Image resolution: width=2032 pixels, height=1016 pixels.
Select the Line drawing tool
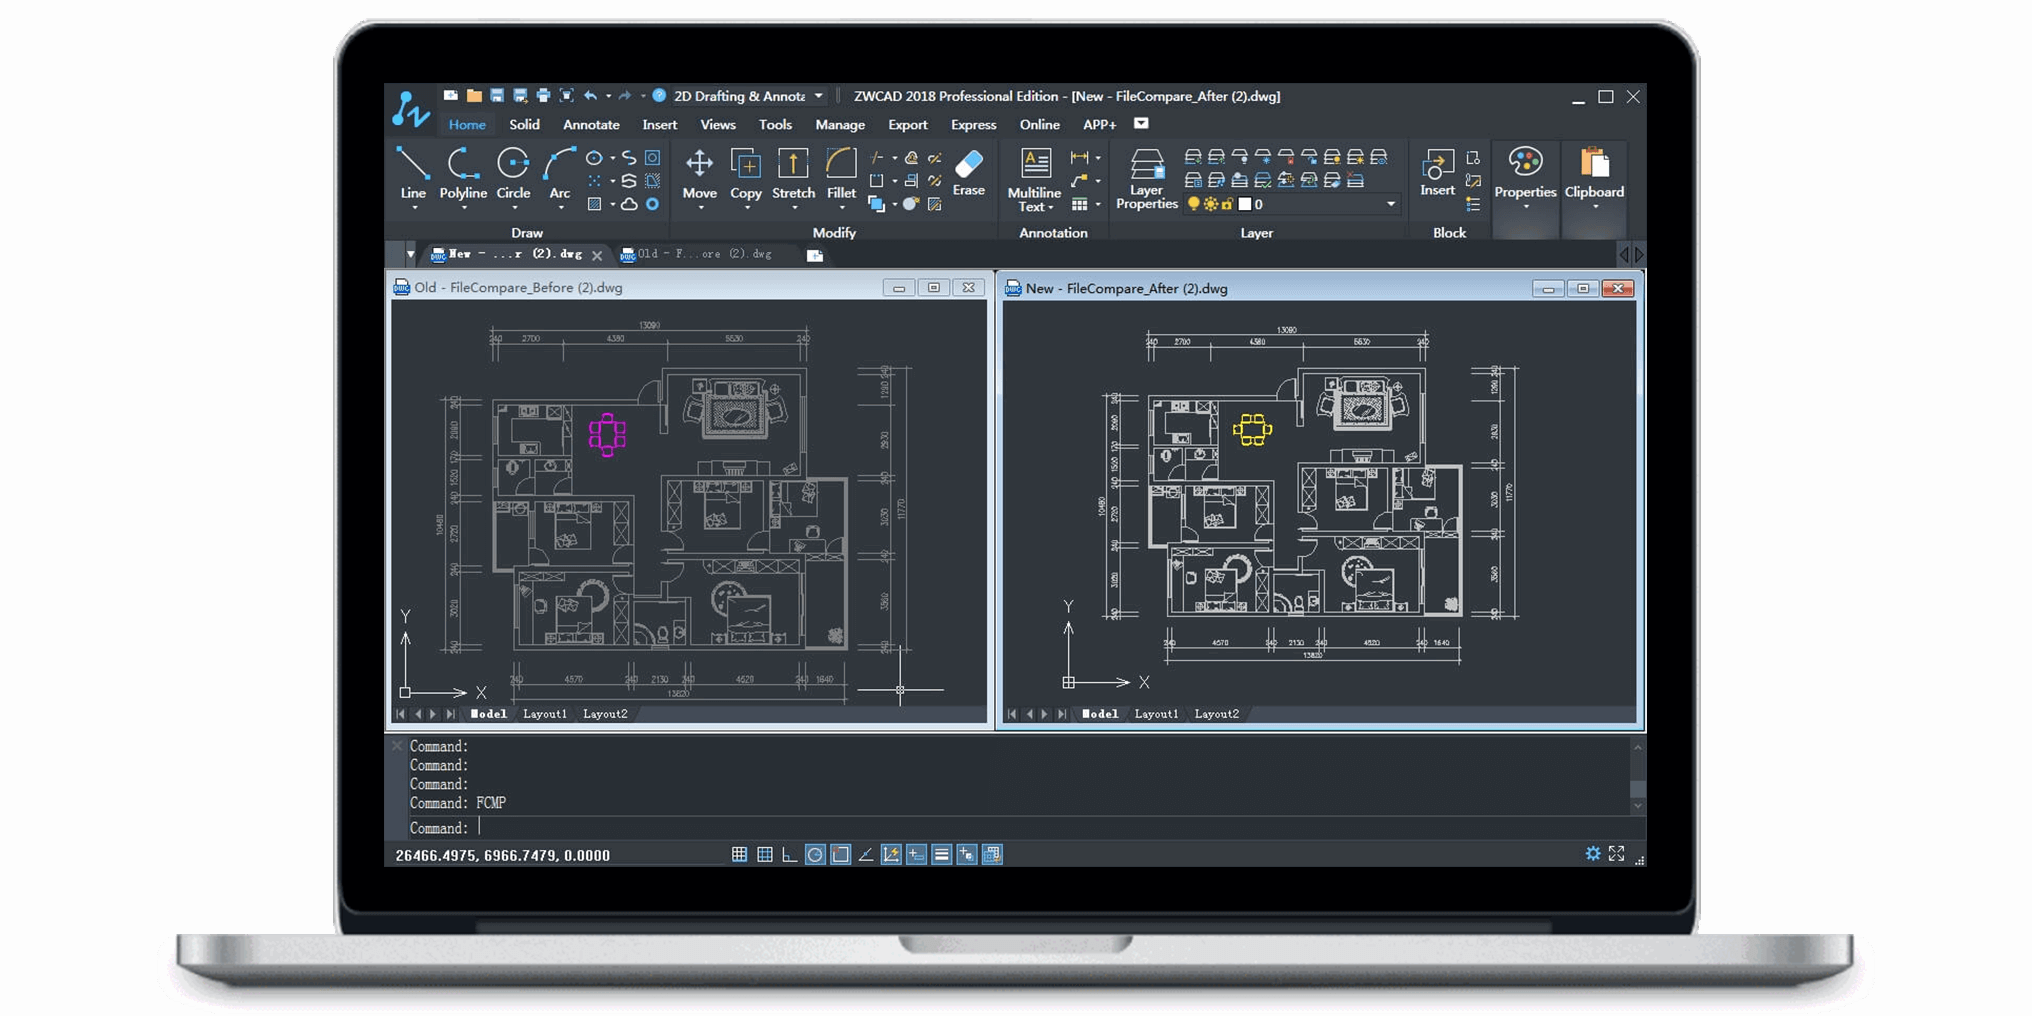(x=412, y=172)
